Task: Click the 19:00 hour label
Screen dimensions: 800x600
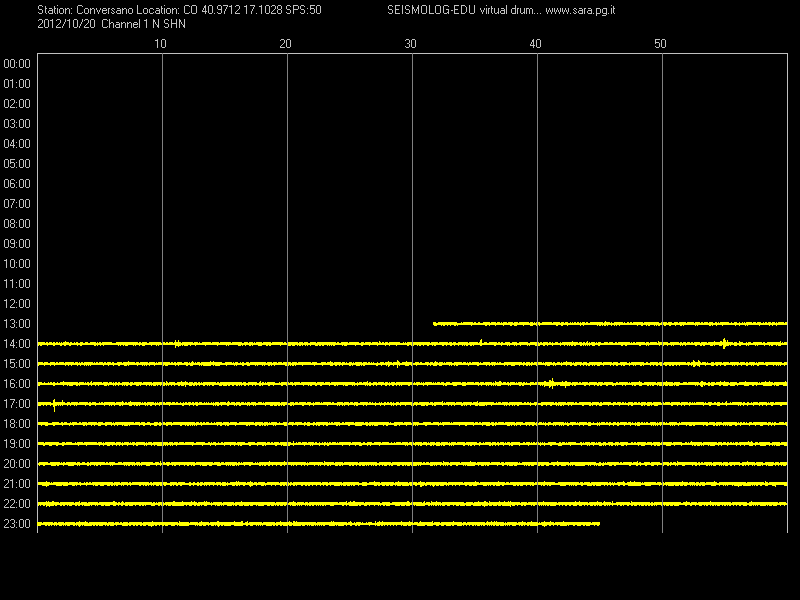Action: pyautogui.click(x=17, y=444)
